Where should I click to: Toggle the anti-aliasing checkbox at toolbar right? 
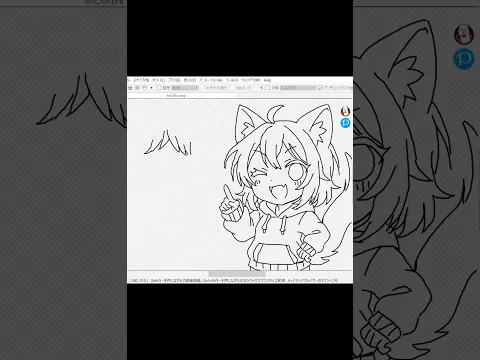(x=320, y=88)
